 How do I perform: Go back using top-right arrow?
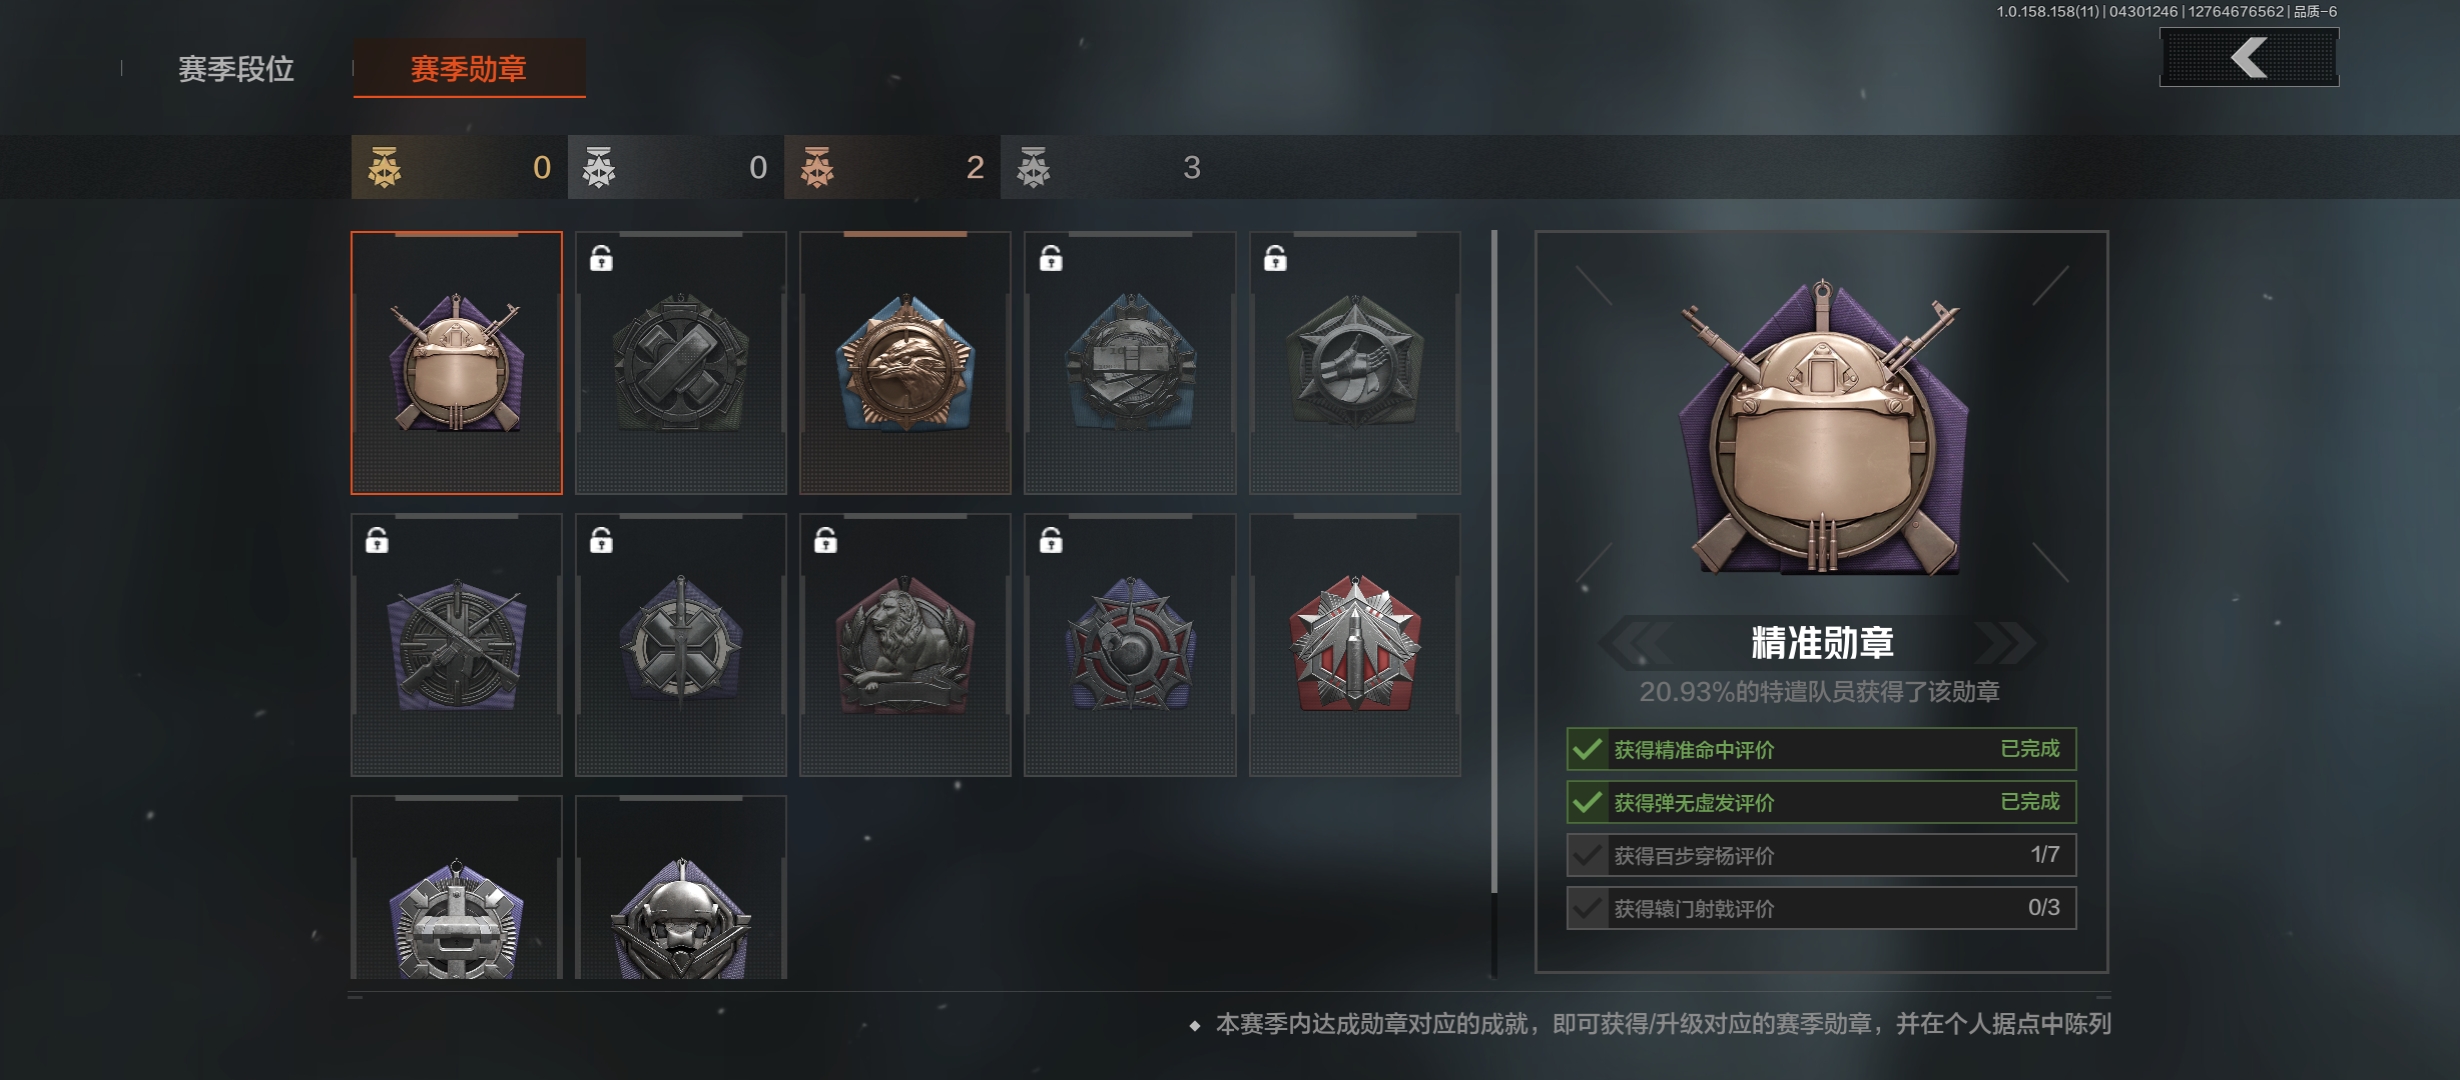[2249, 57]
